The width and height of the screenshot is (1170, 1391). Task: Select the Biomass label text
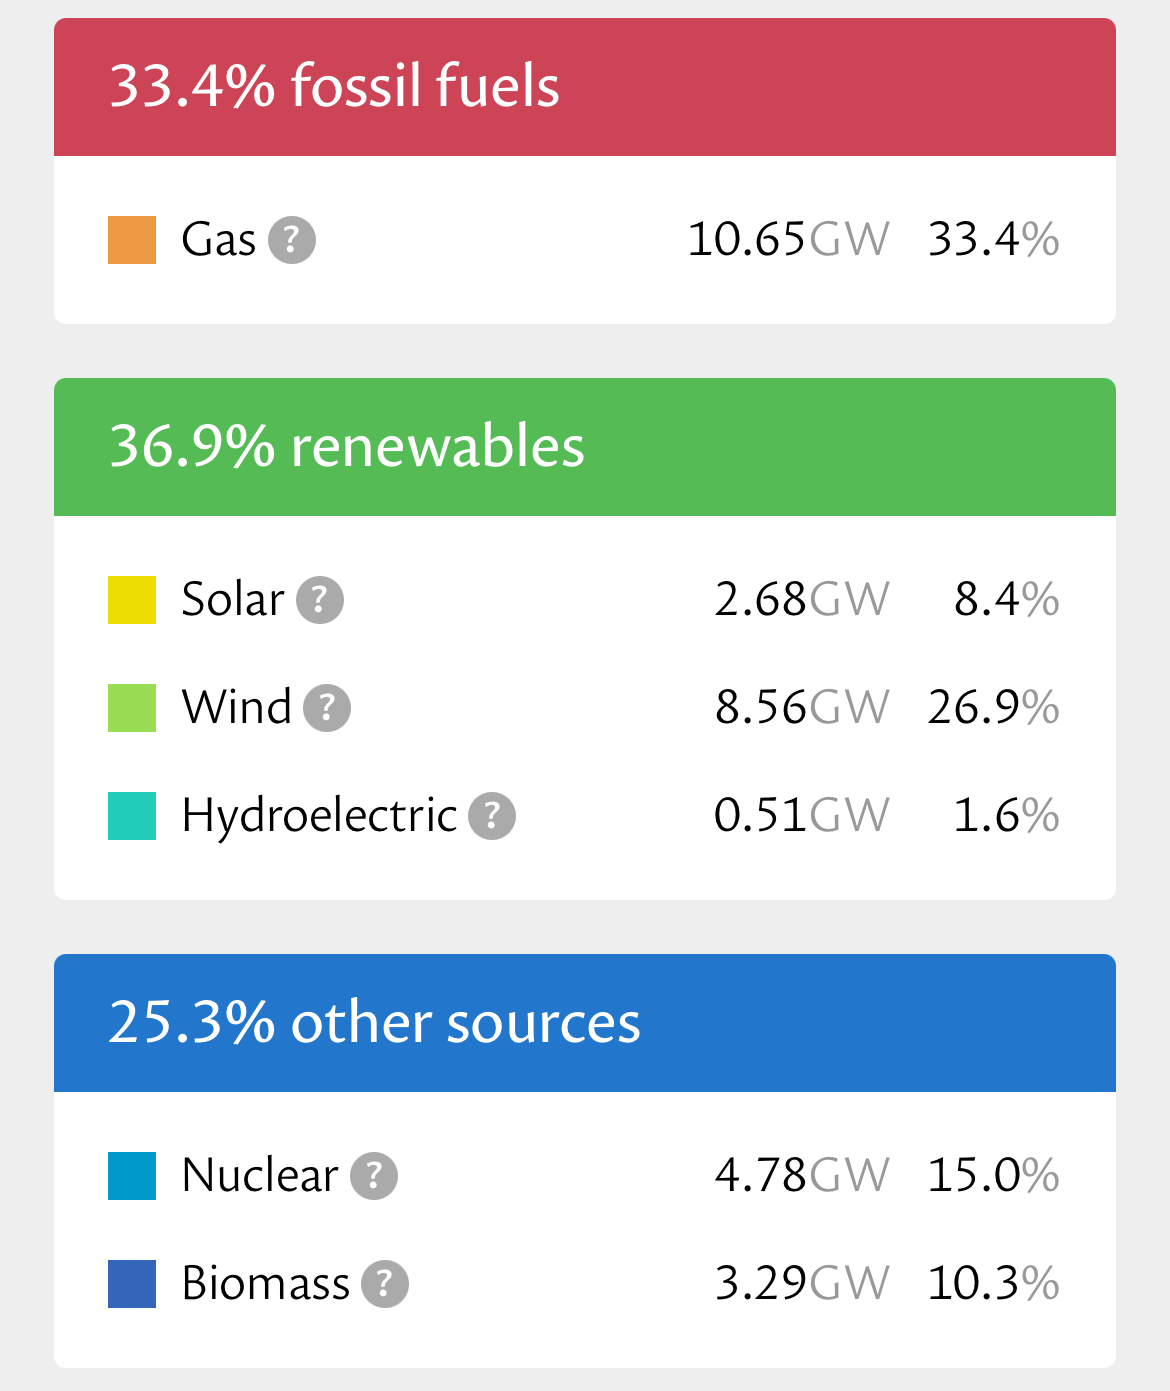pos(266,1284)
